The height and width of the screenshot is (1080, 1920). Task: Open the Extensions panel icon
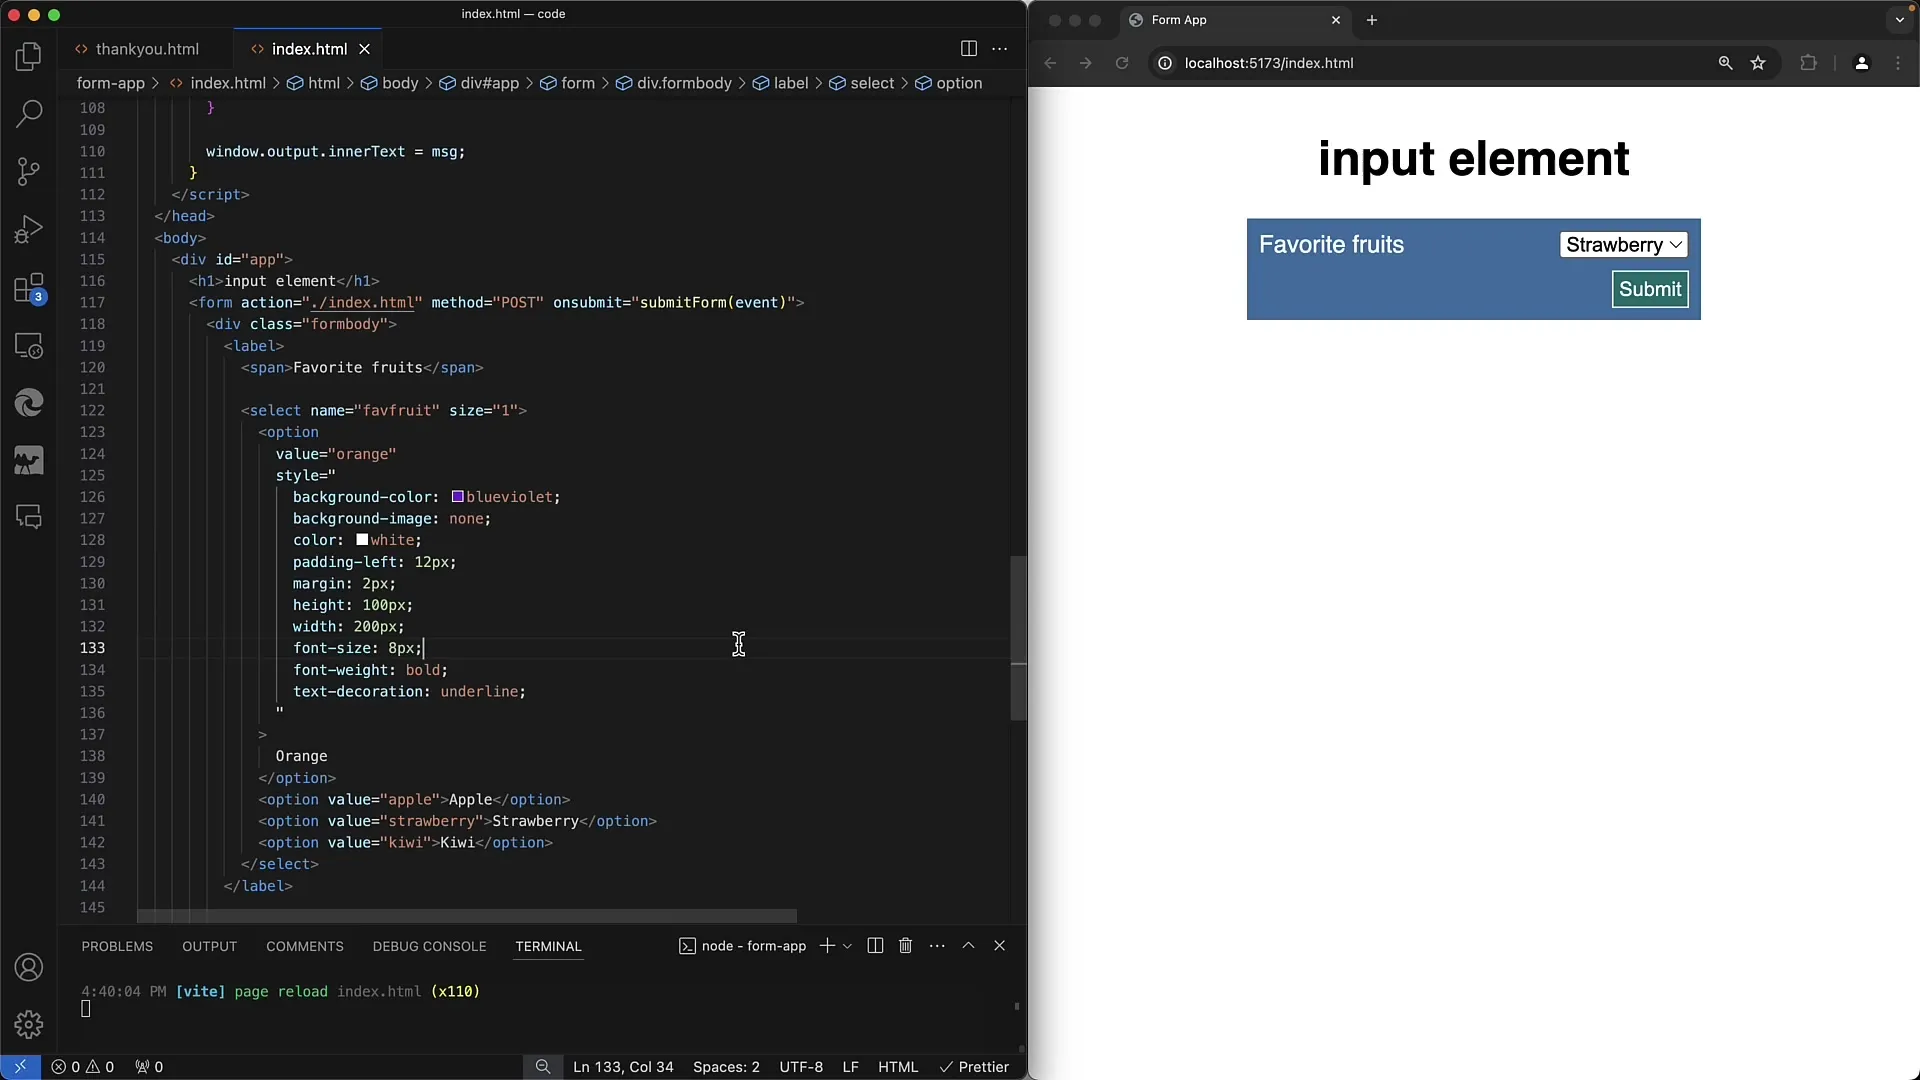pos(29,286)
